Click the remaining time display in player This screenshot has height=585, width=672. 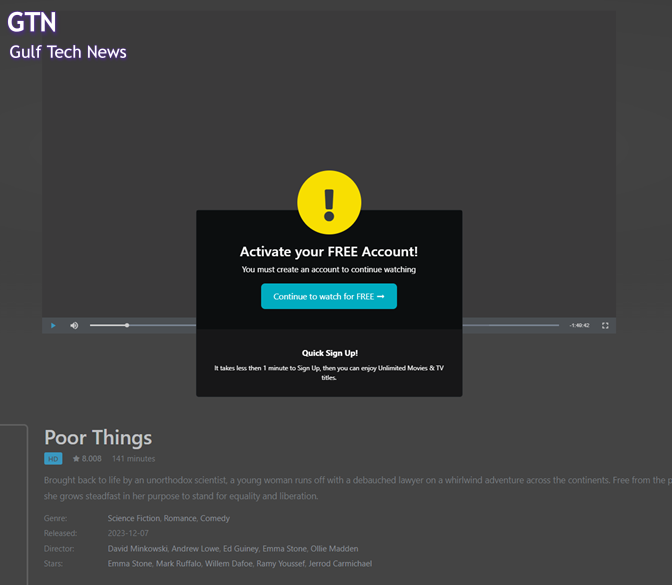pos(579,325)
